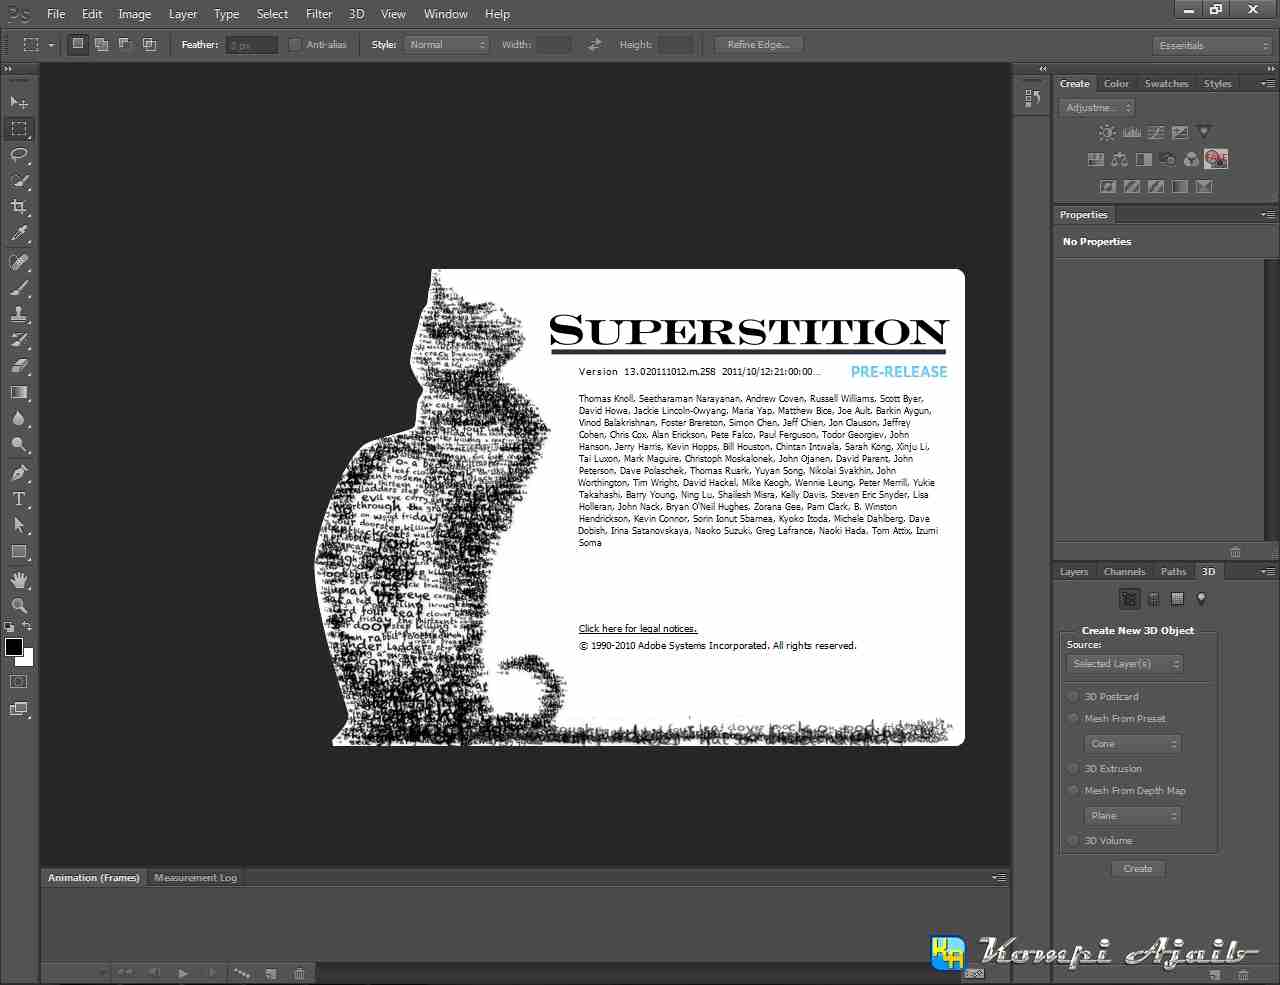Choose New selection mode in options bar
1280x985 pixels.
pyautogui.click(x=78, y=44)
